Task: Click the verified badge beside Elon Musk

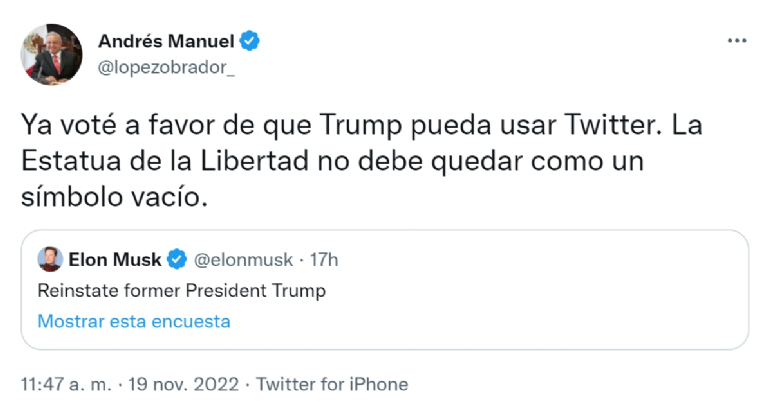Action: (x=176, y=260)
